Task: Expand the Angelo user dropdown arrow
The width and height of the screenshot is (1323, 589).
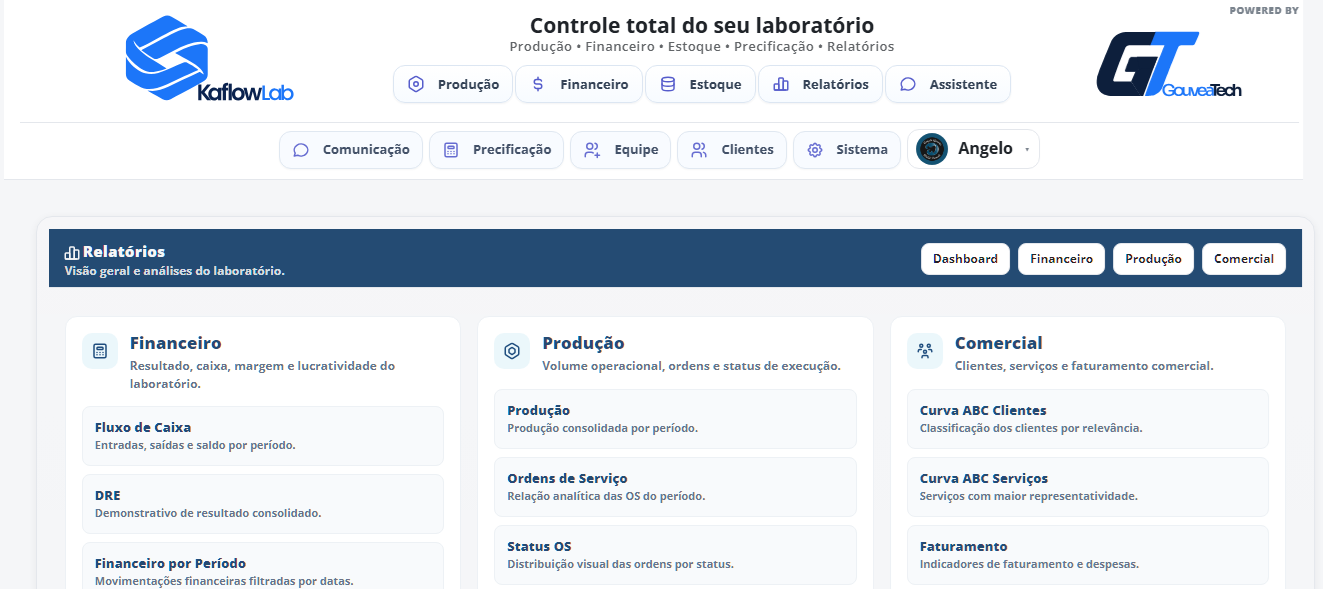Action: coord(1027,150)
